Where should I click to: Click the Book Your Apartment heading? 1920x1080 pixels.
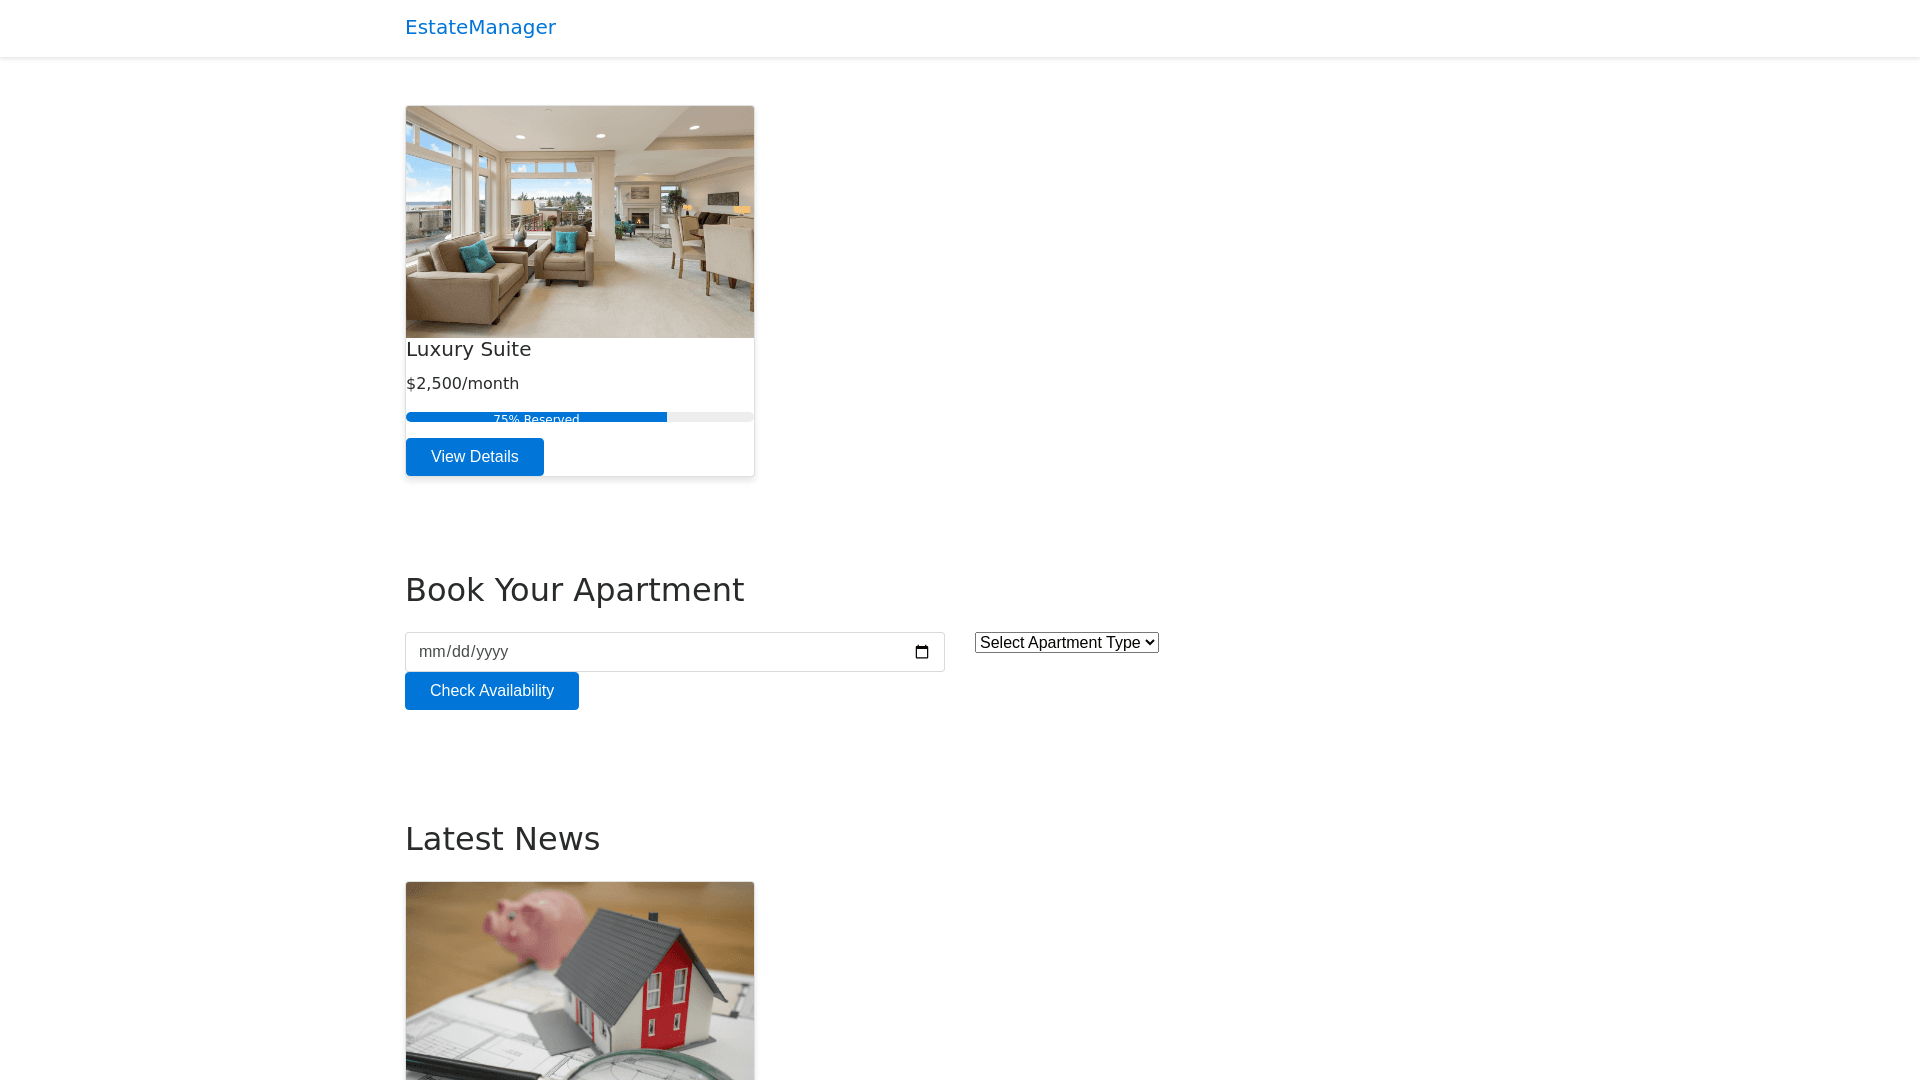[574, 590]
